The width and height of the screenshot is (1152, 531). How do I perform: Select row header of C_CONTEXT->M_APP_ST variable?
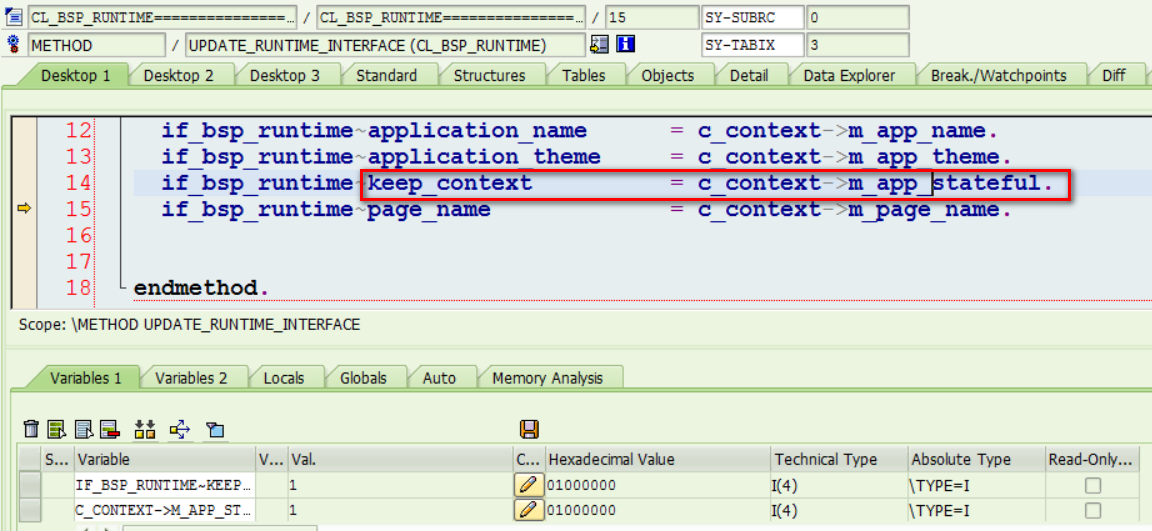[29, 510]
